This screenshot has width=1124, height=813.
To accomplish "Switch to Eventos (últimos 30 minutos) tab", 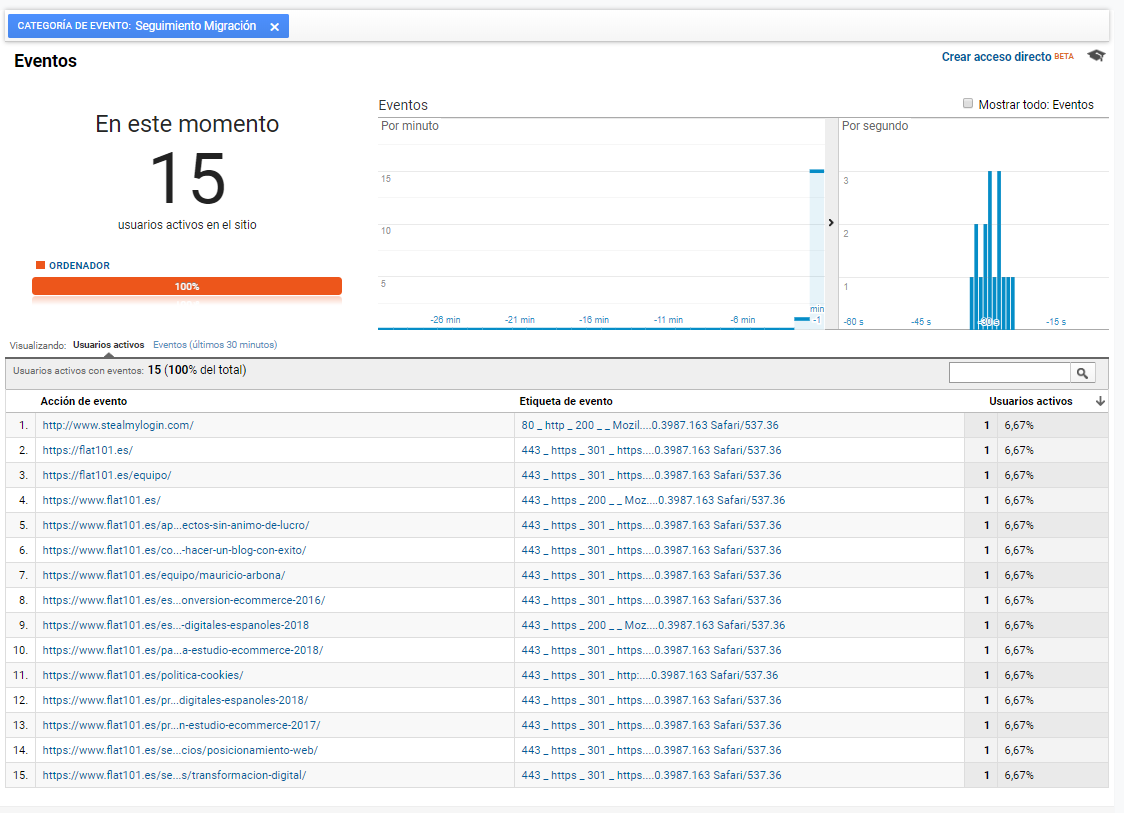I will click(214, 345).
